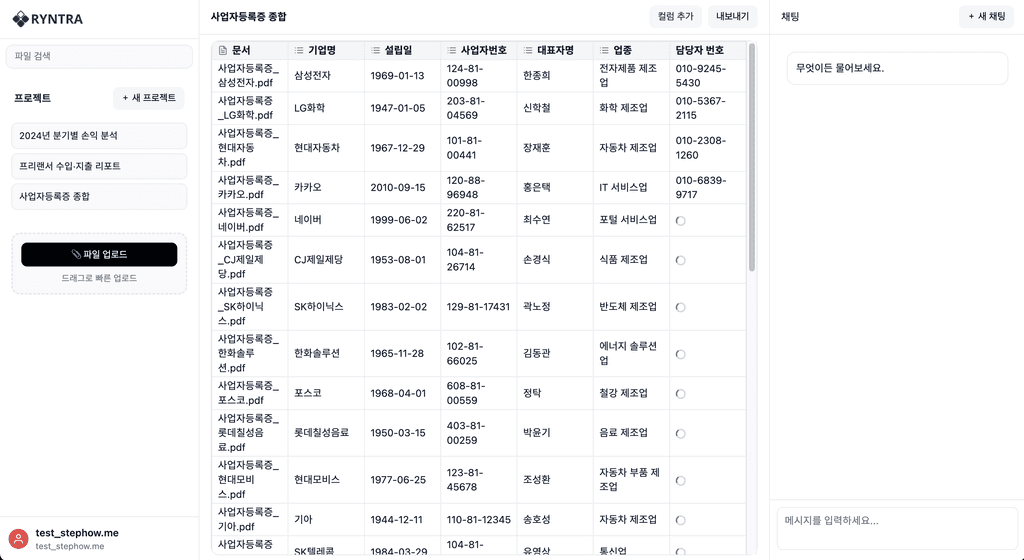Click the 사업자등록증_현대자동차.pdf document cell
Viewport: 1024px width, 560px height.
point(249,148)
